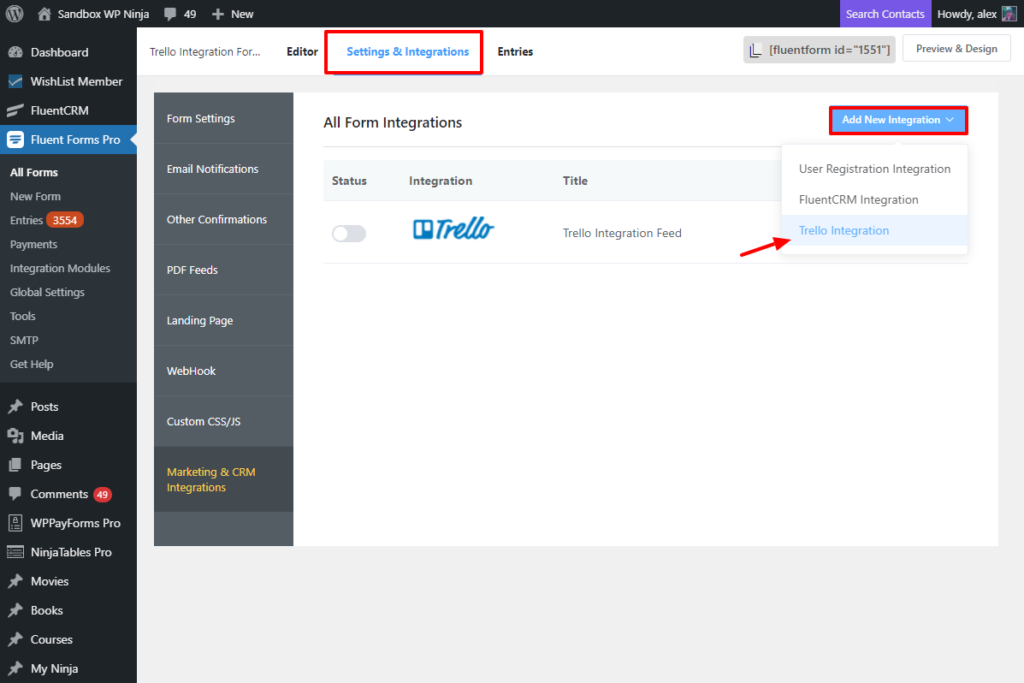This screenshot has width=1024, height=683.
Task: Click the Media sidebar icon
Action: point(16,436)
